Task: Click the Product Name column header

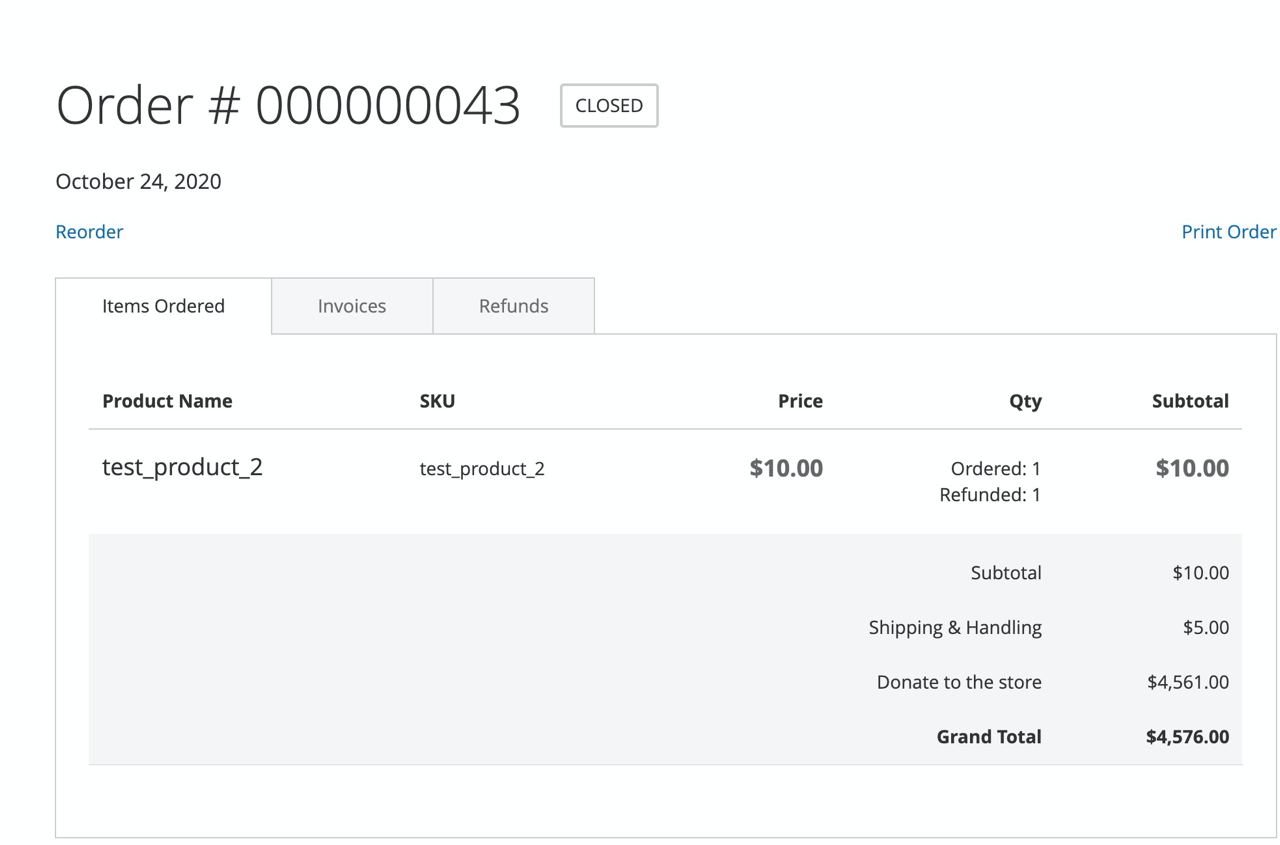Action: (167, 401)
